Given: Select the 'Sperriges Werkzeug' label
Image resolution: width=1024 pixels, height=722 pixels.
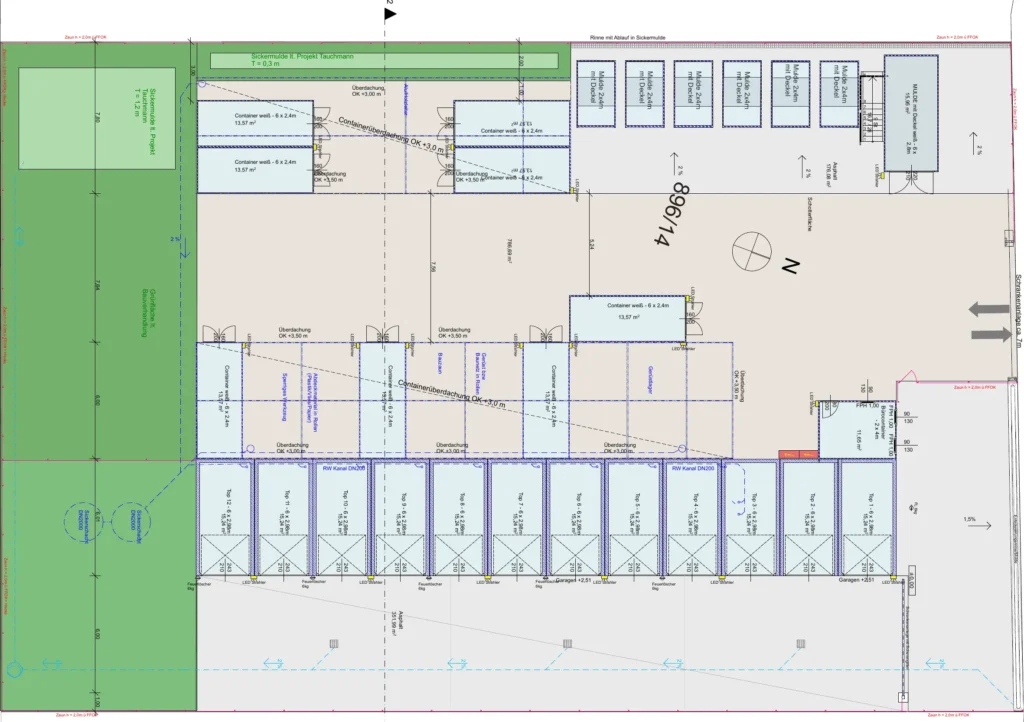Looking at the screenshot, I should tap(285, 396).
